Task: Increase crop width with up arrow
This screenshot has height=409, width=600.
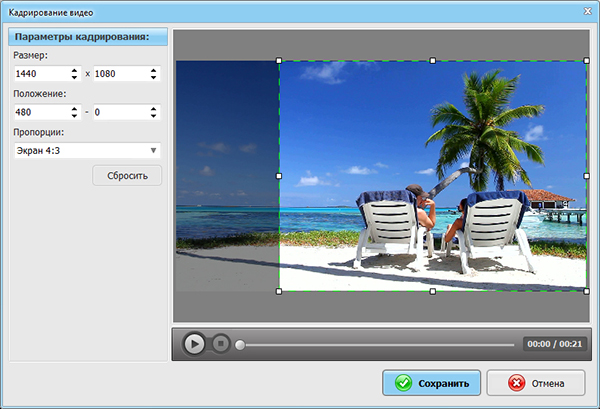Action: 74,70
